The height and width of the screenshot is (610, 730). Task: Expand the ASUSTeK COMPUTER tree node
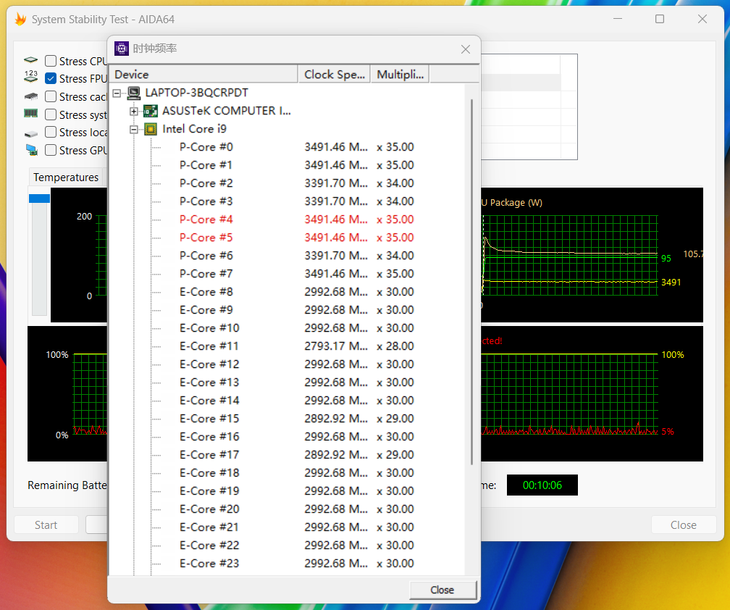click(x=134, y=111)
